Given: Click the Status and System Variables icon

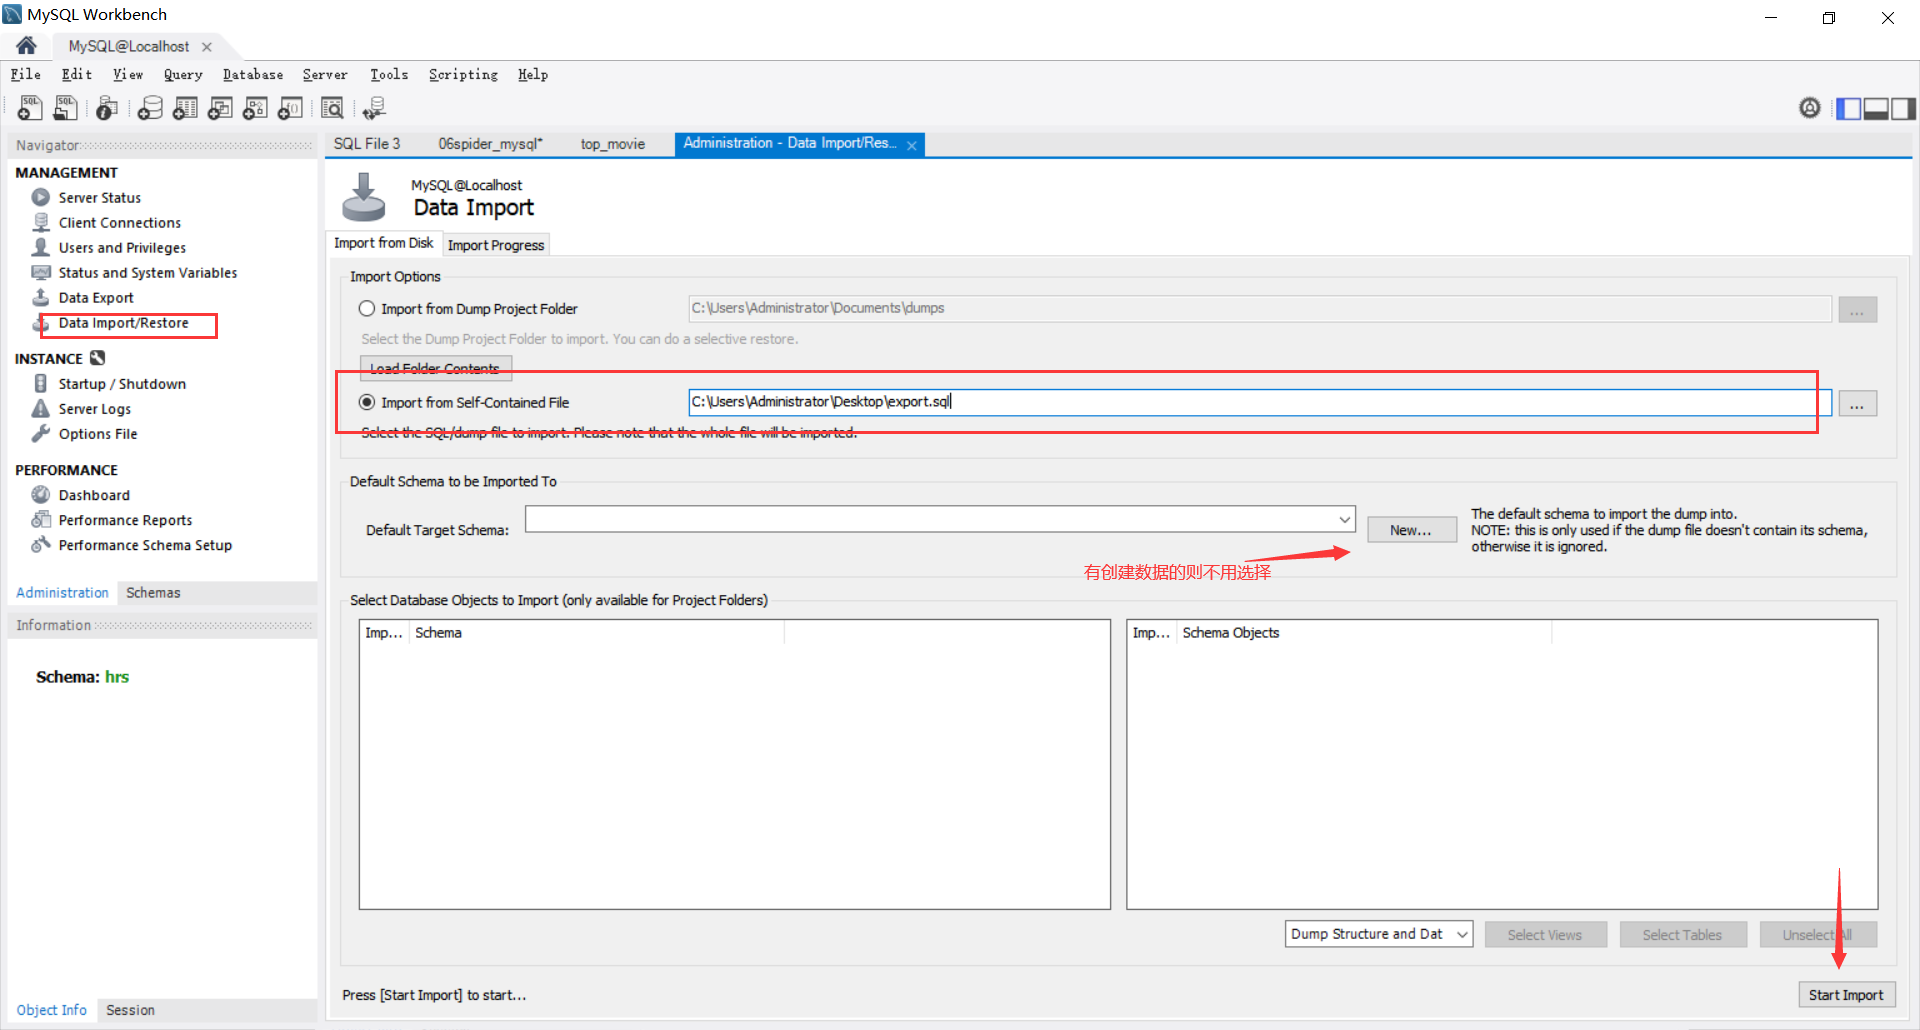Looking at the screenshot, I should click(x=41, y=272).
